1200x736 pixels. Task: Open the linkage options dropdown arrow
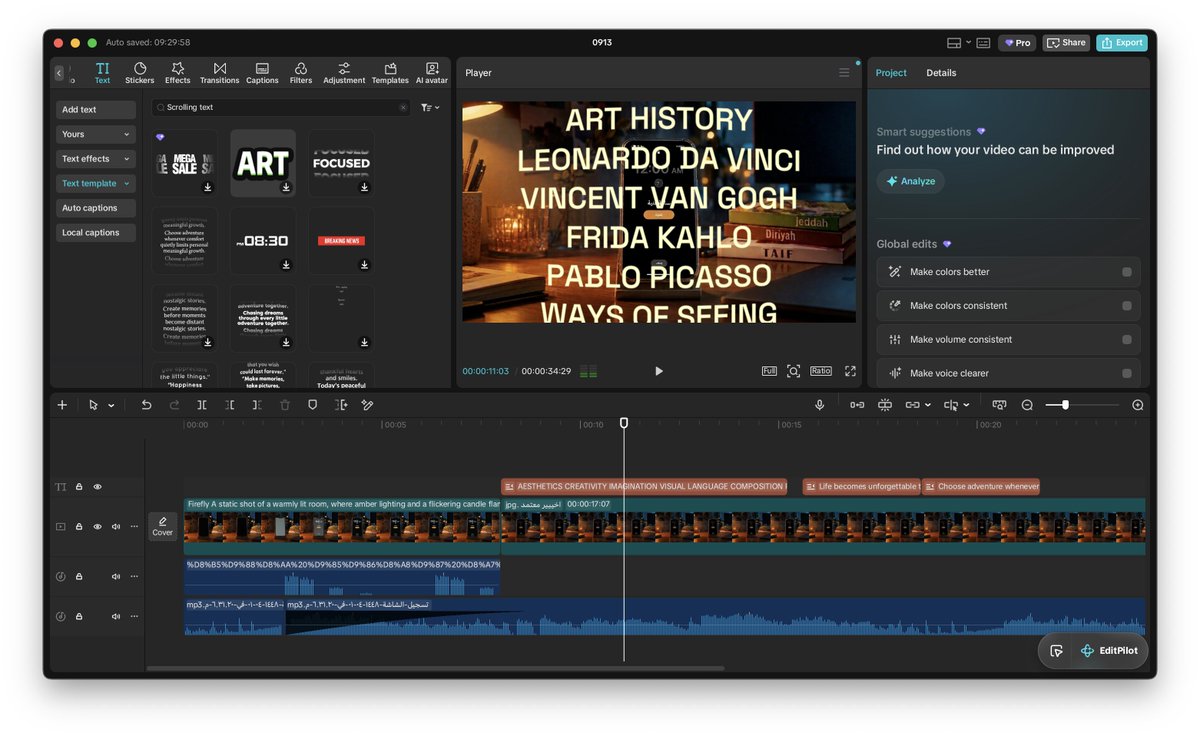pyautogui.click(x=928, y=406)
